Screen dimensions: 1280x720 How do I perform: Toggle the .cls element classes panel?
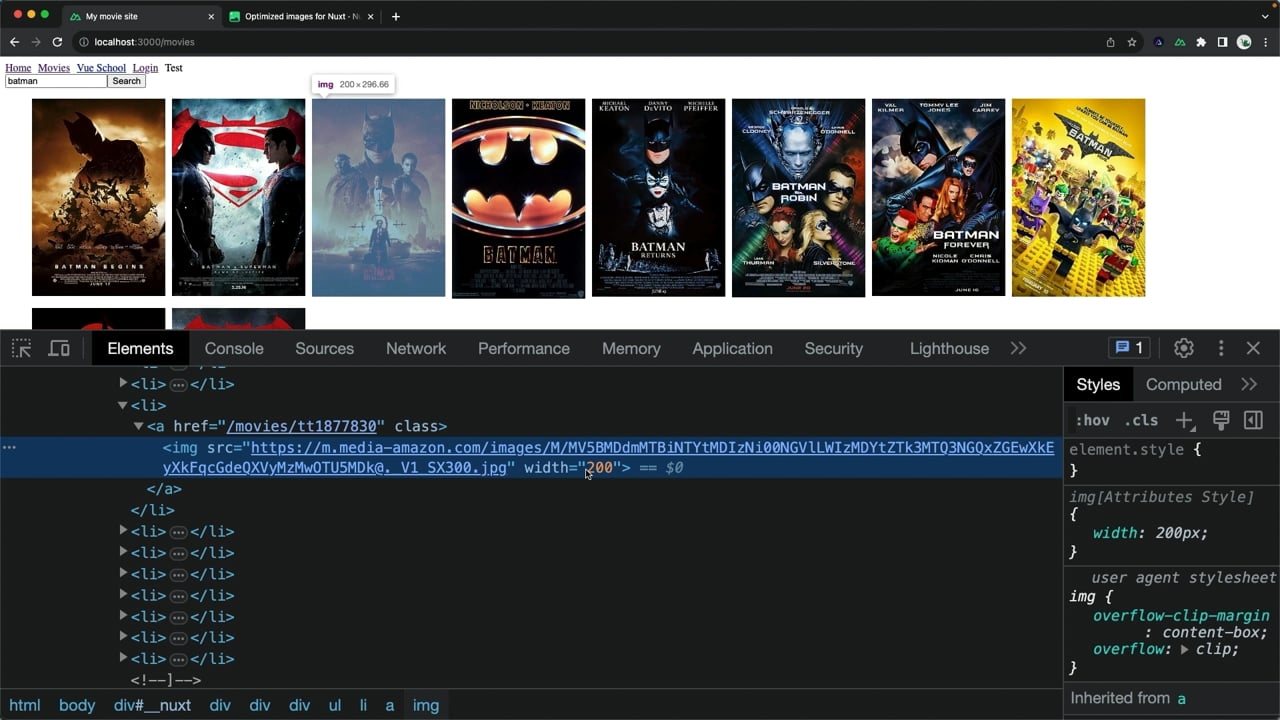click(1141, 420)
